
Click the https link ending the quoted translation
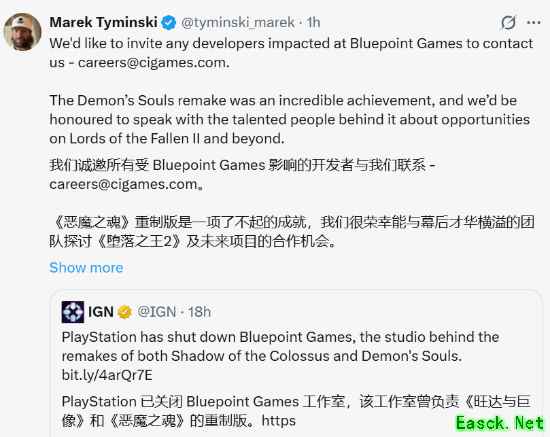click(x=279, y=421)
